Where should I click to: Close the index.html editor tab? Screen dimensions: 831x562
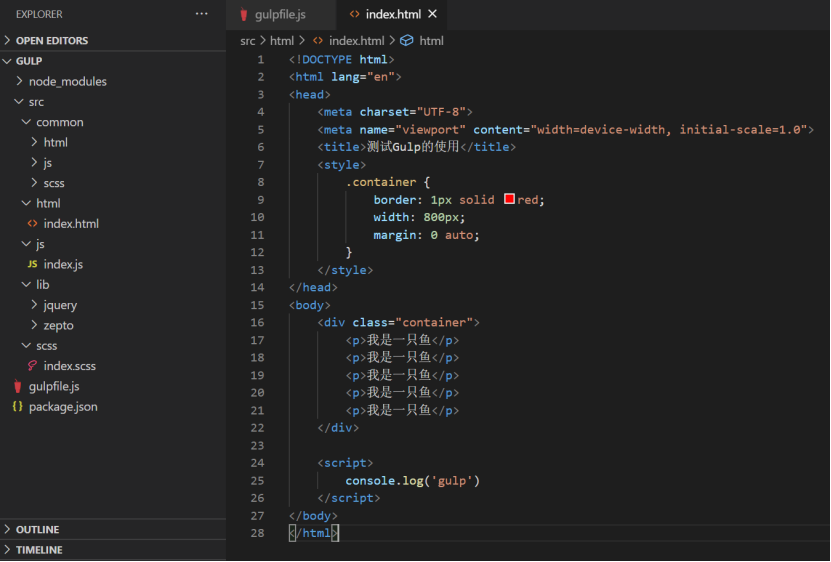tap(432, 14)
